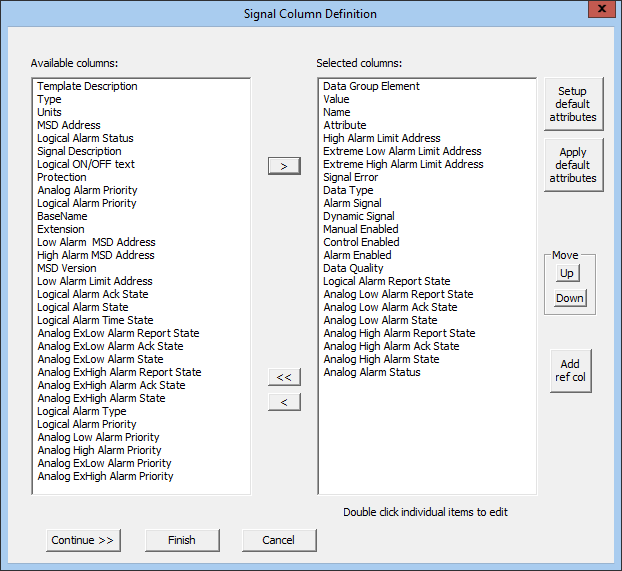Select BaseName in Available columns
Screen dimensions: 622x571
click(x=62, y=216)
